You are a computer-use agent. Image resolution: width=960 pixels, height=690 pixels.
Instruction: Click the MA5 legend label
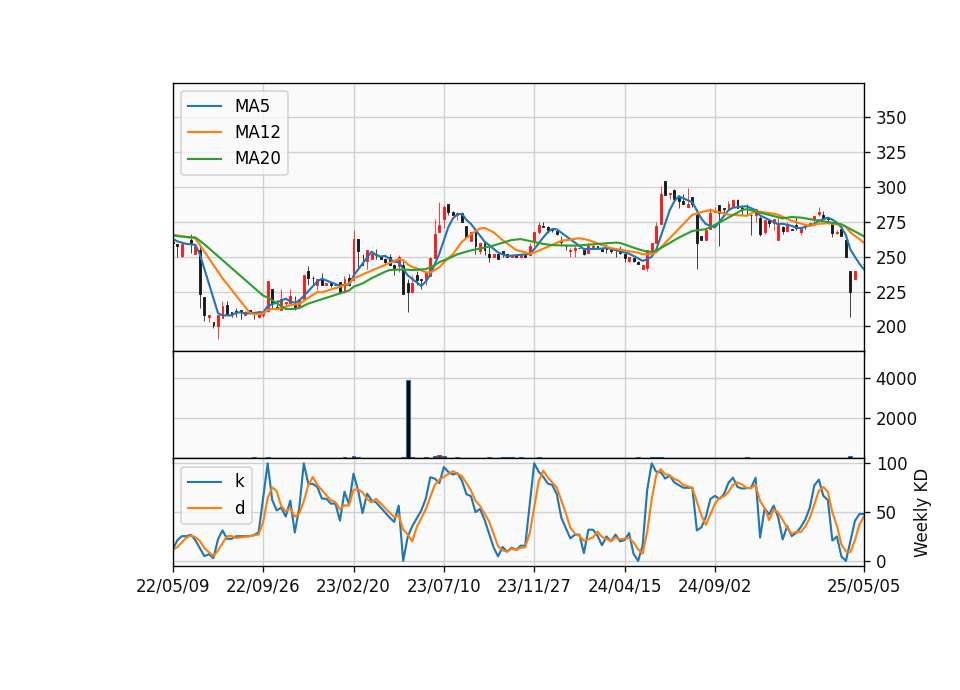click(x=252, y=106)
